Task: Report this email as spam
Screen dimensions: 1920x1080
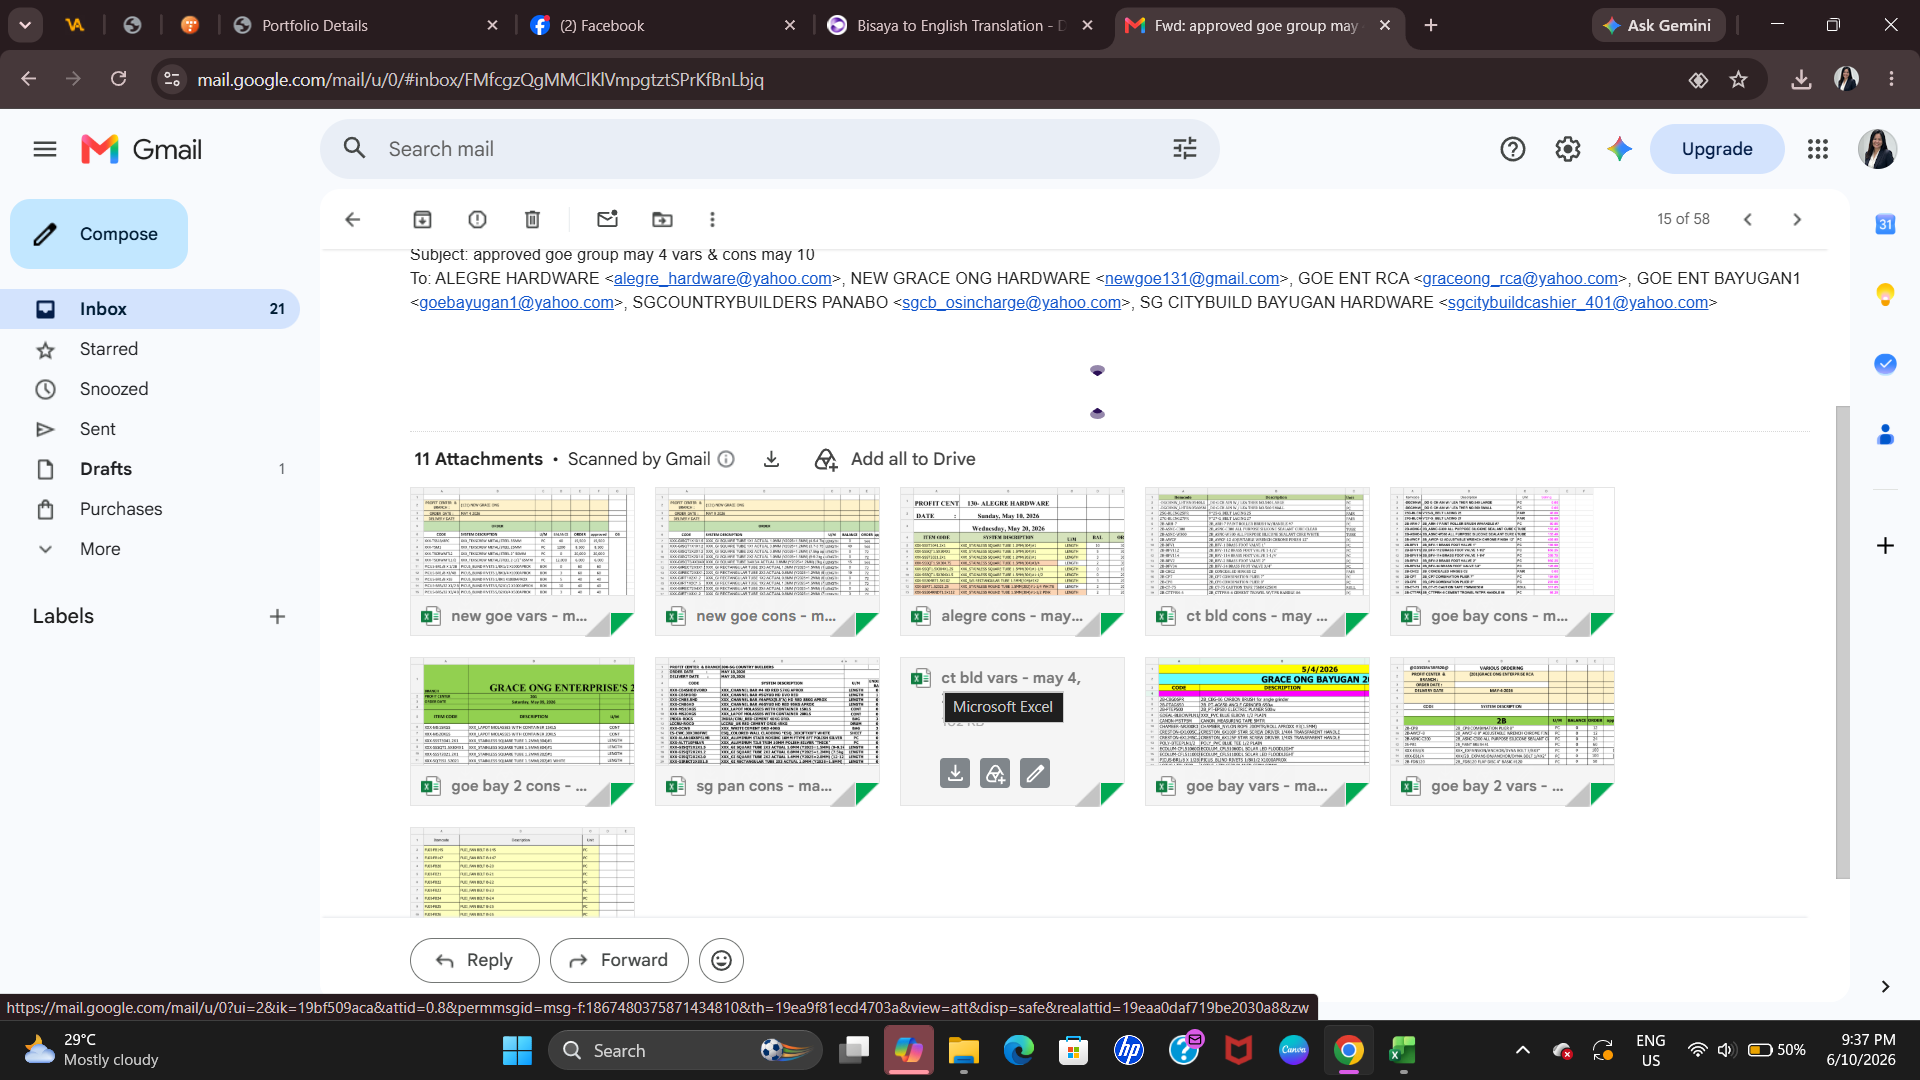Action: point(477,219)
